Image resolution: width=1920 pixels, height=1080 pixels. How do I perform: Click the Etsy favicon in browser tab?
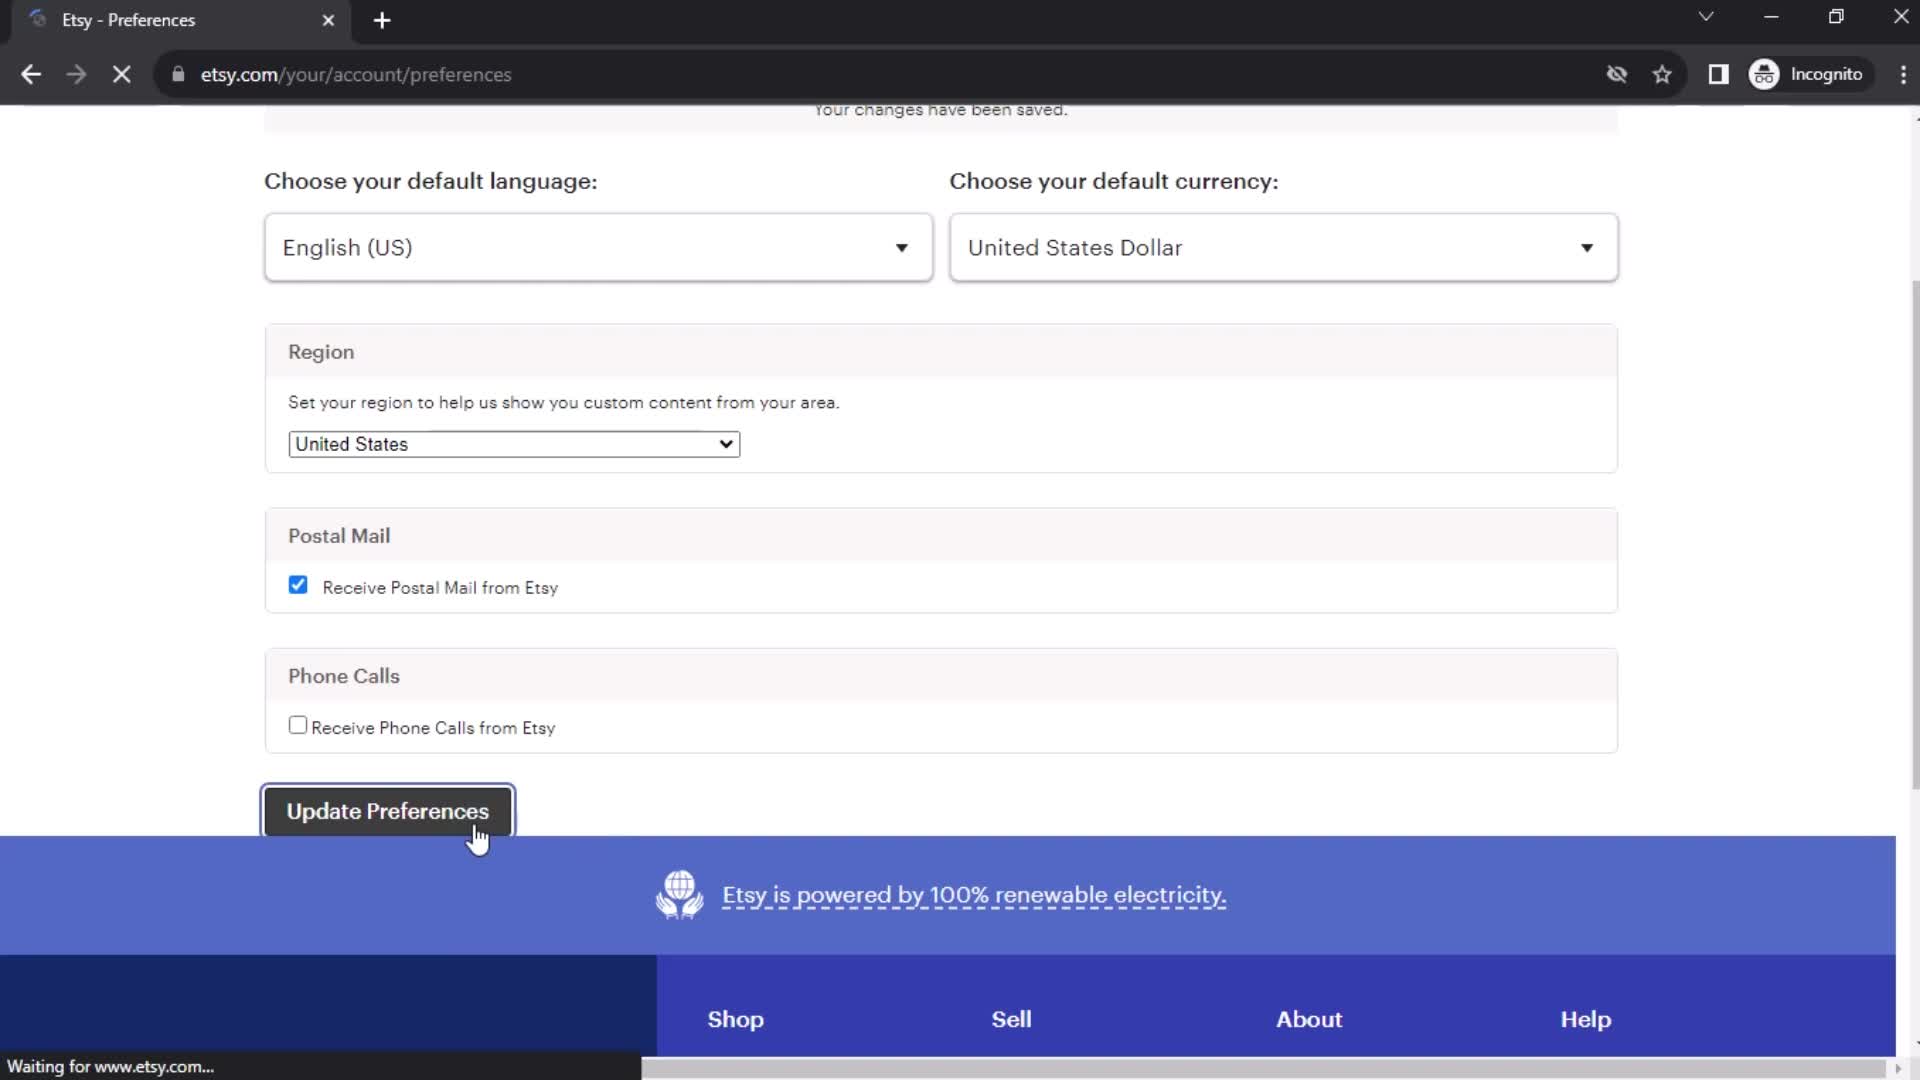[36, 20]
